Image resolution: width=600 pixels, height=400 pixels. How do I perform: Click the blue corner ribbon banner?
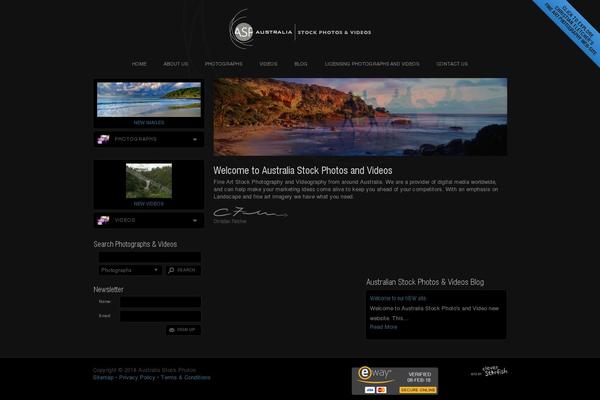click(x=570, y=29)
